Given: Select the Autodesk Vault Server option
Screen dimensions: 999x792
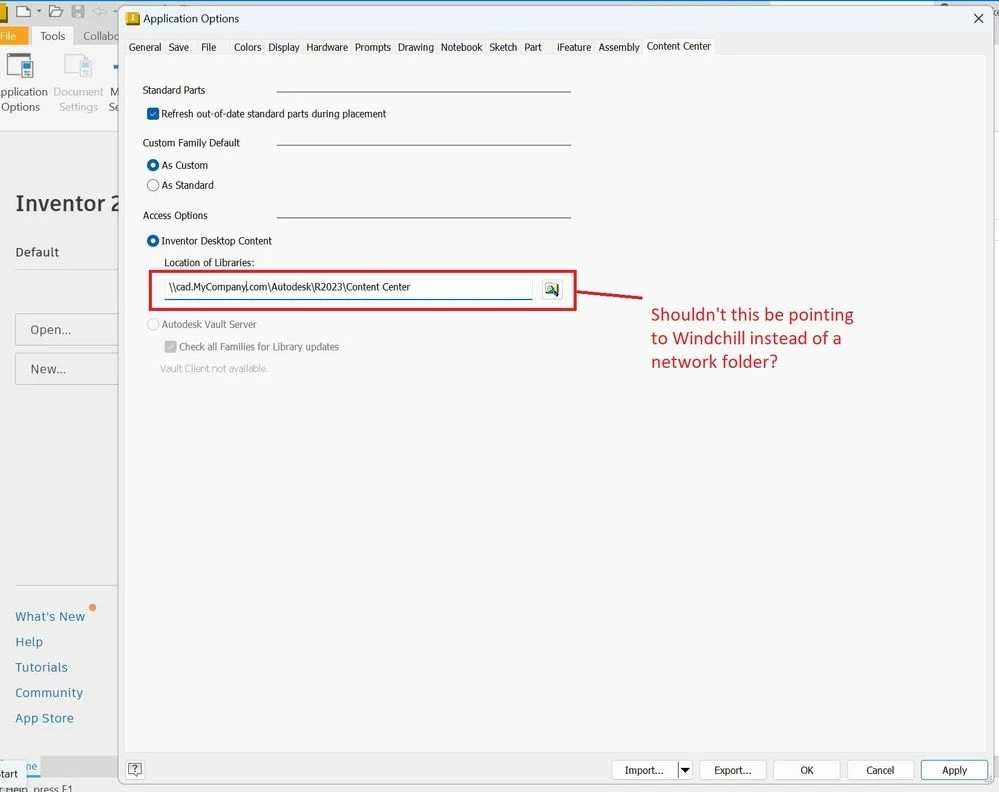Looking at the screenshot, I should (153, 323).
